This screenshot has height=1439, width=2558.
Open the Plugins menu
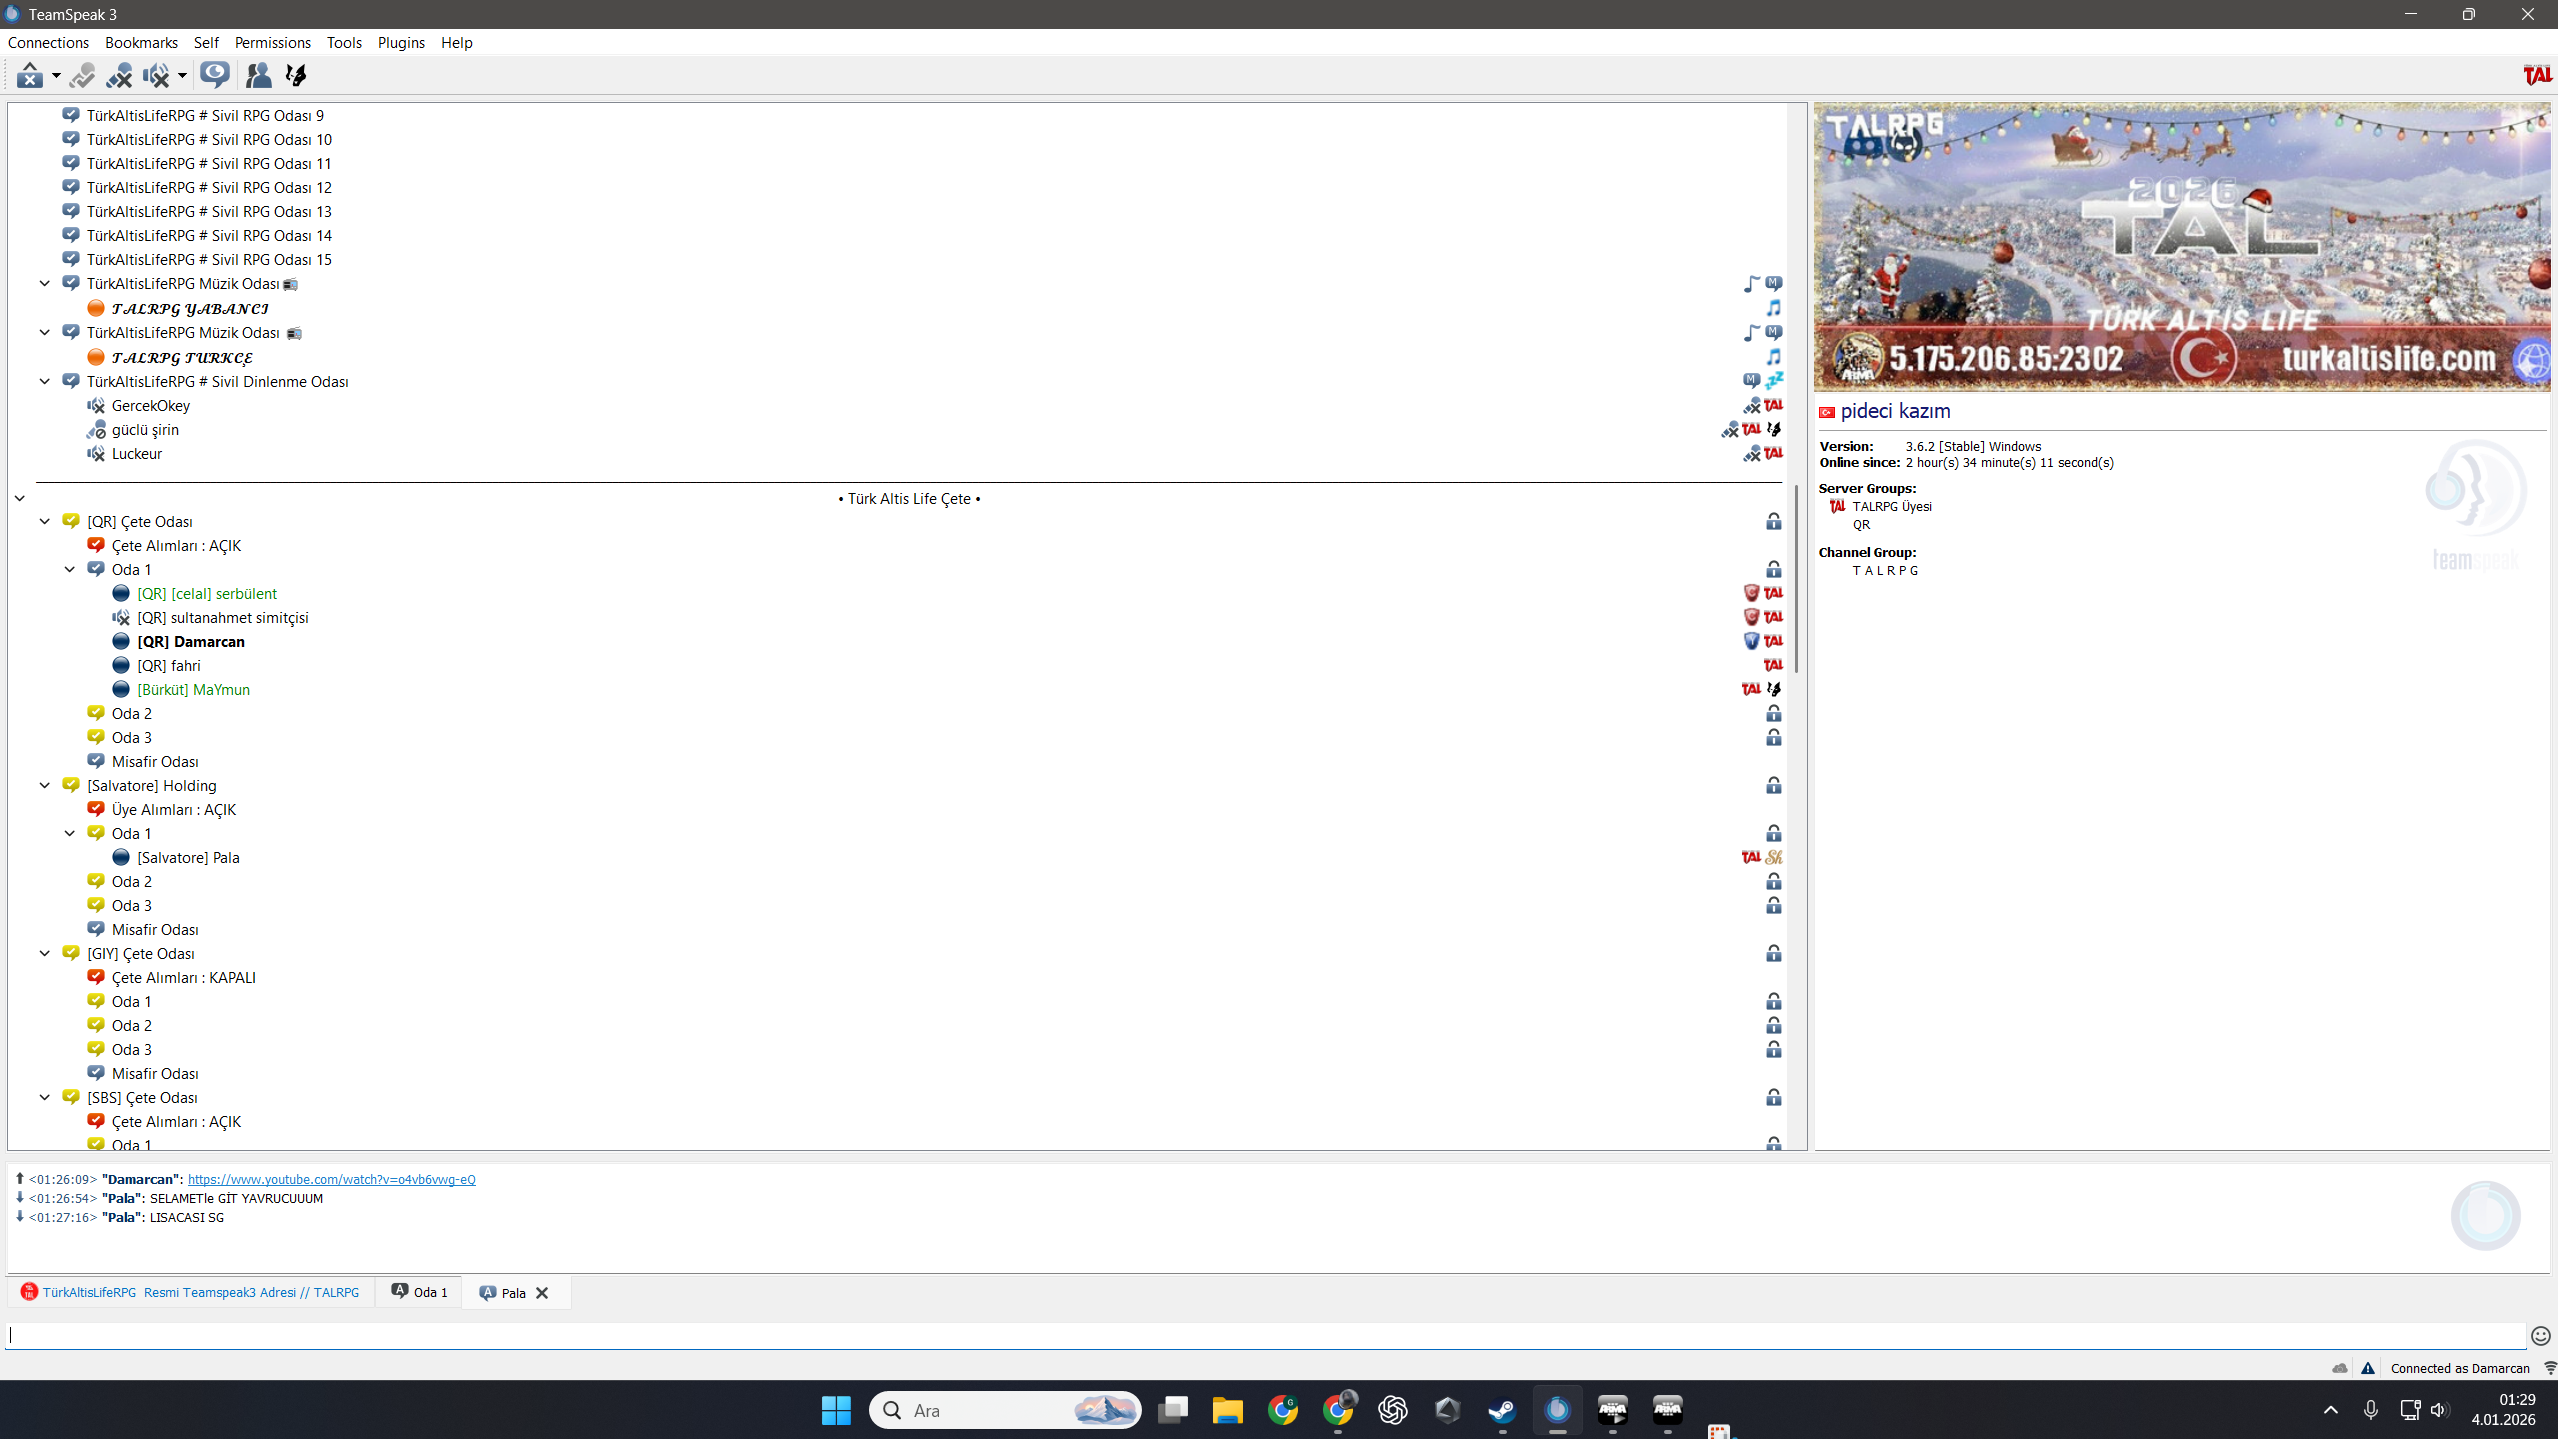(x=401, y=43)
